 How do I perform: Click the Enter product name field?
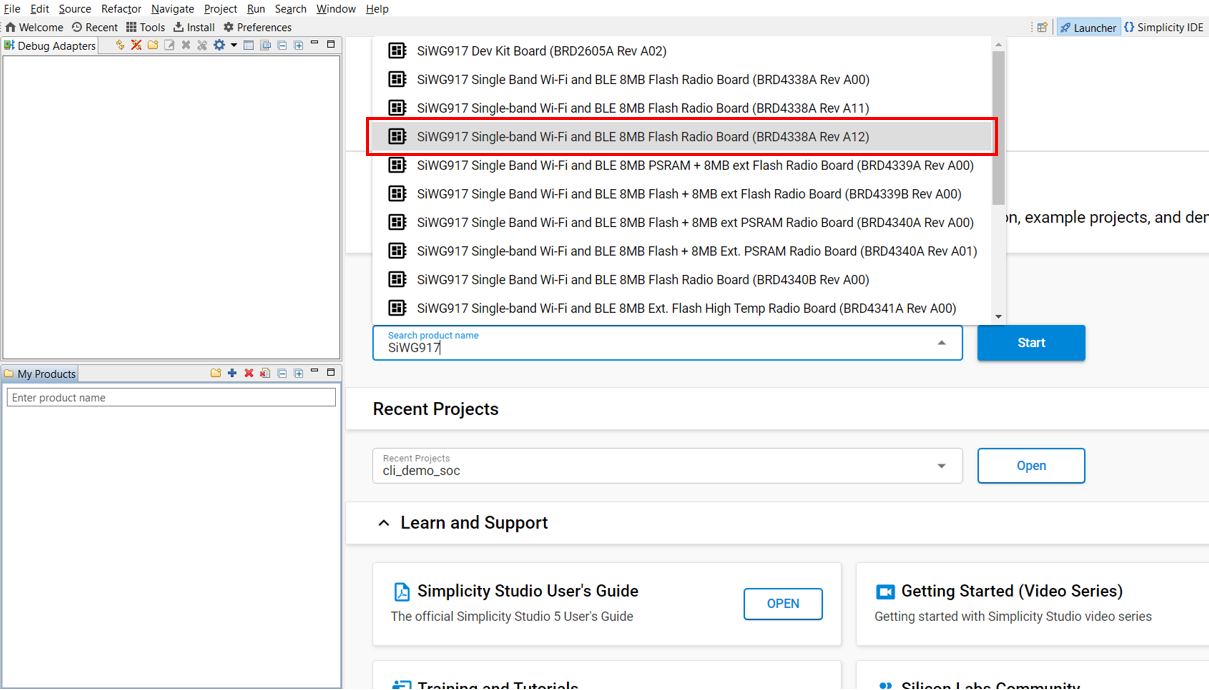click(171, 398)
